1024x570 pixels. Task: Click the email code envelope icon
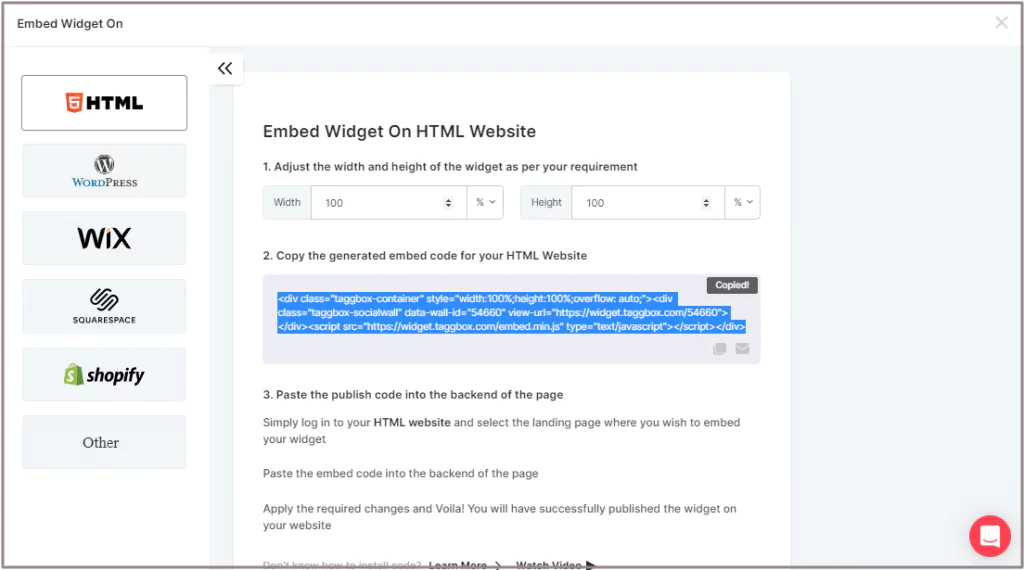(743, 349)
